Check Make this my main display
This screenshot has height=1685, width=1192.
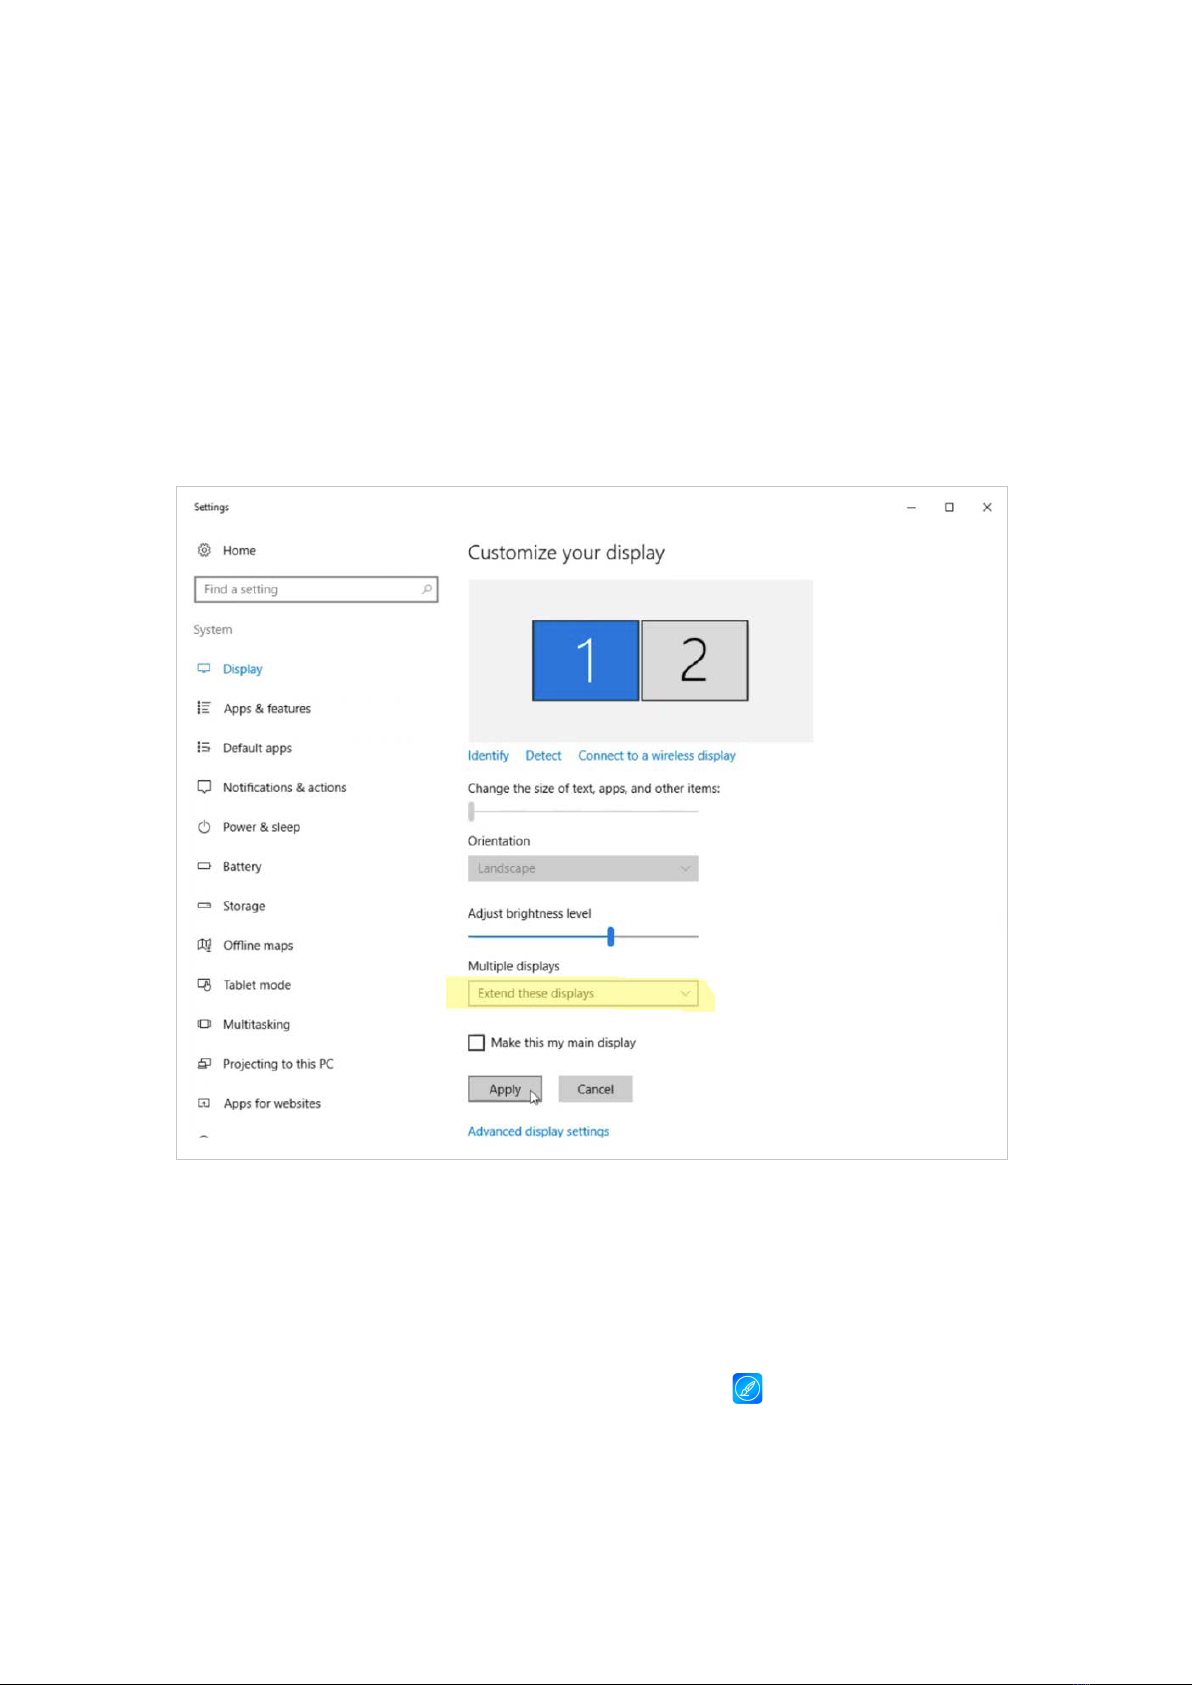(x=477, y=1043)
